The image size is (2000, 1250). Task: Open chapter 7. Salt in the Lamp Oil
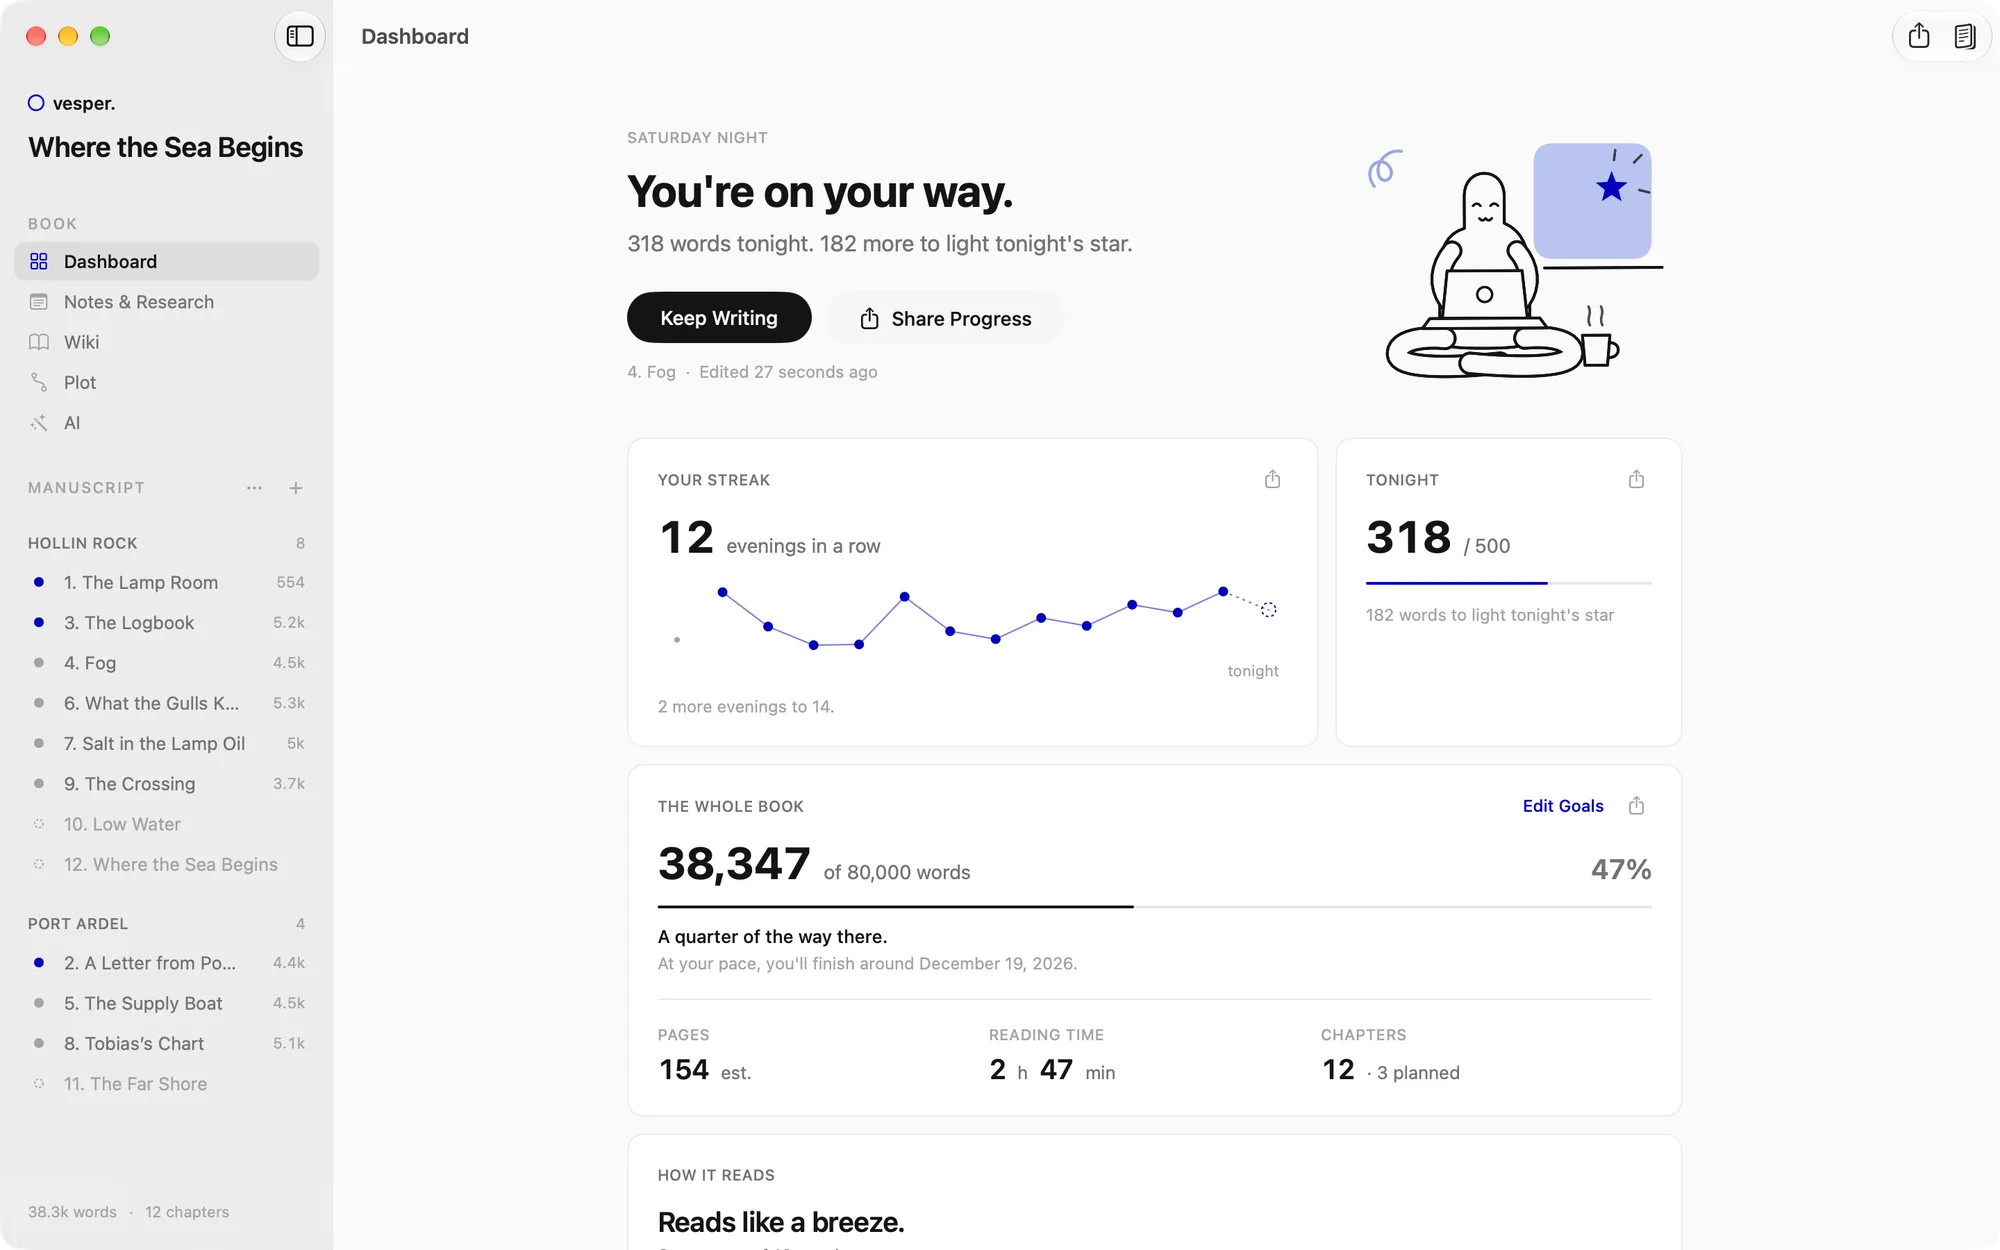[167, 744]
